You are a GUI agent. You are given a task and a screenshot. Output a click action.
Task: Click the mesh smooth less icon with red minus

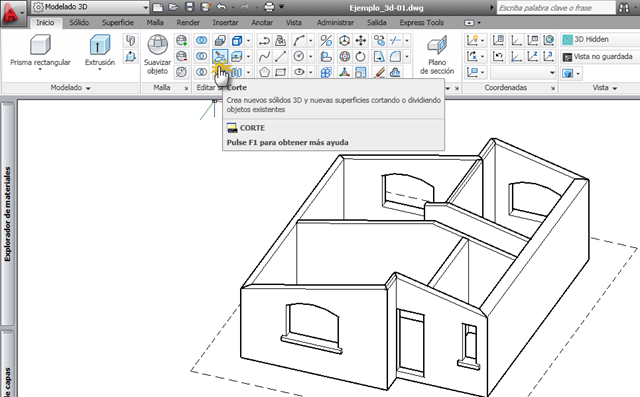(x=182, y=56)
